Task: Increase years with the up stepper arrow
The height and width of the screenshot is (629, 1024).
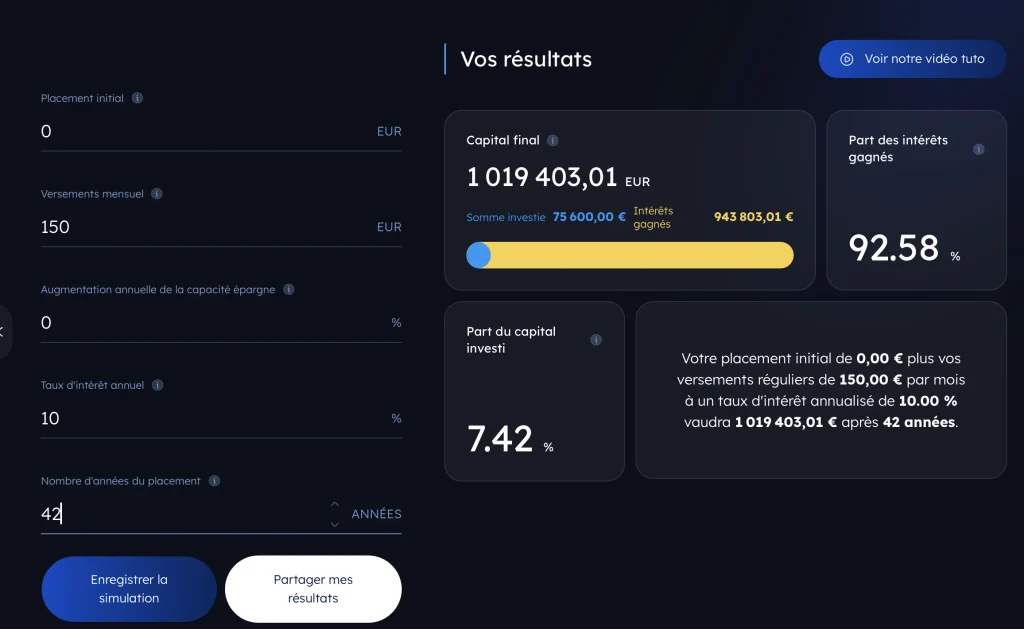Action: 334,504
